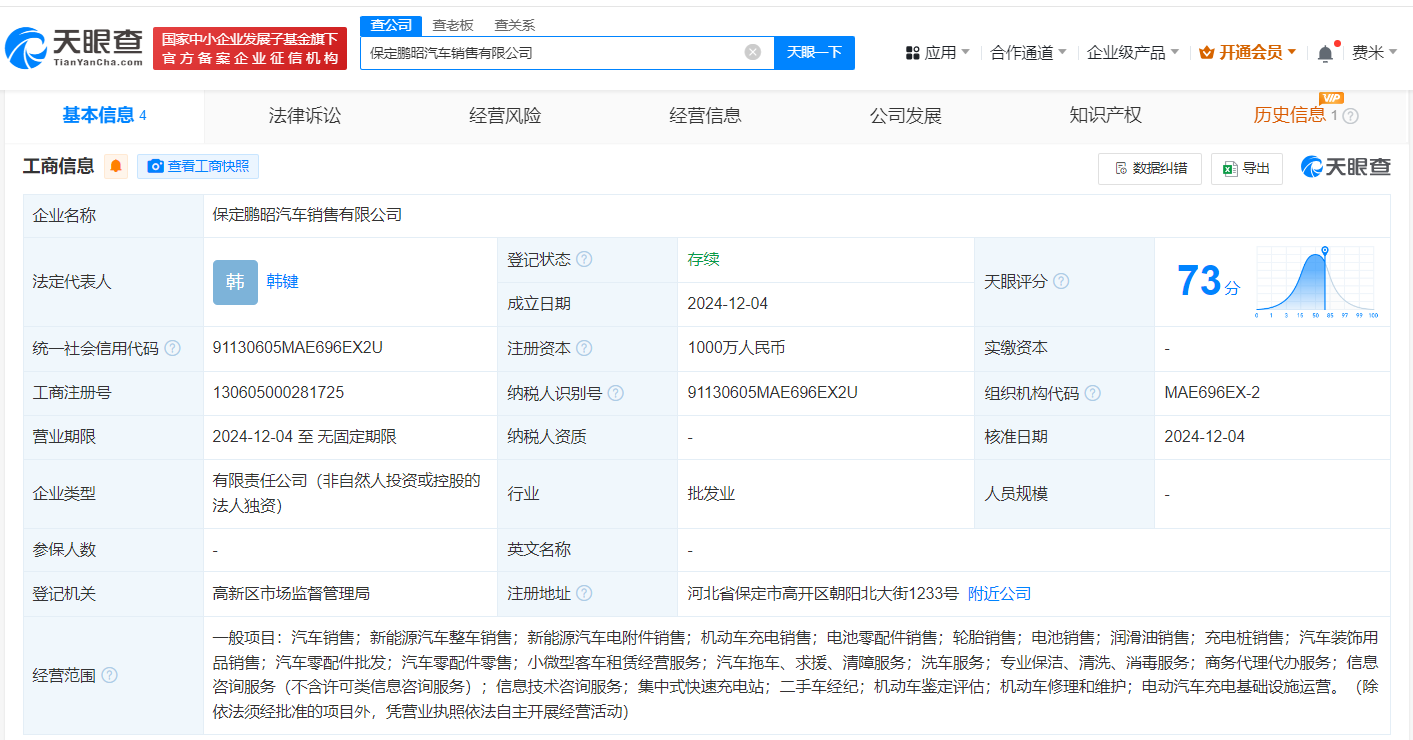Image resolution: width=1413 pixels, height=740 pixels.
Task: Click the 导出 export button
Action: [x=1247, y=169]
